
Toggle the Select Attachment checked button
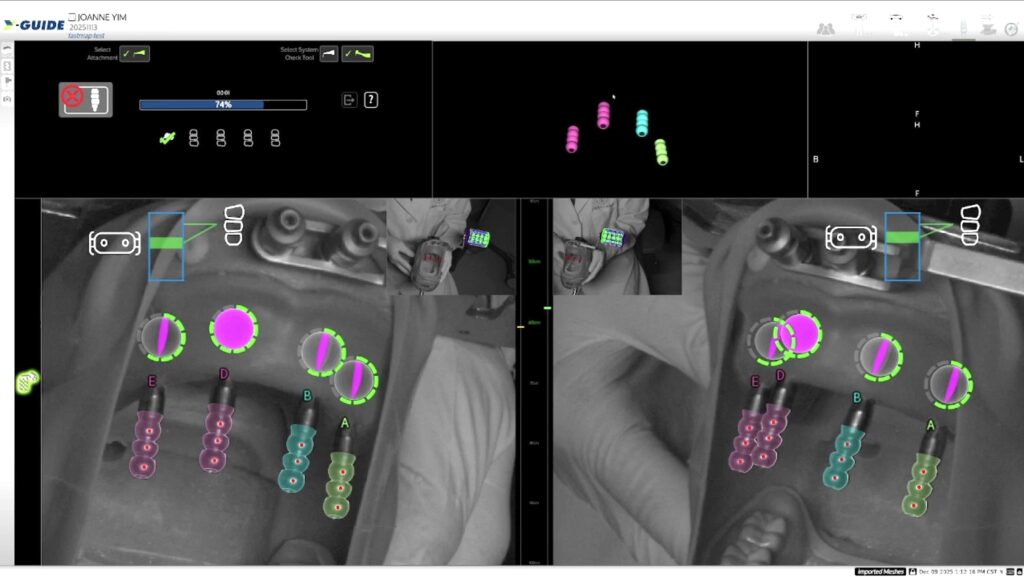pos(134,54)
